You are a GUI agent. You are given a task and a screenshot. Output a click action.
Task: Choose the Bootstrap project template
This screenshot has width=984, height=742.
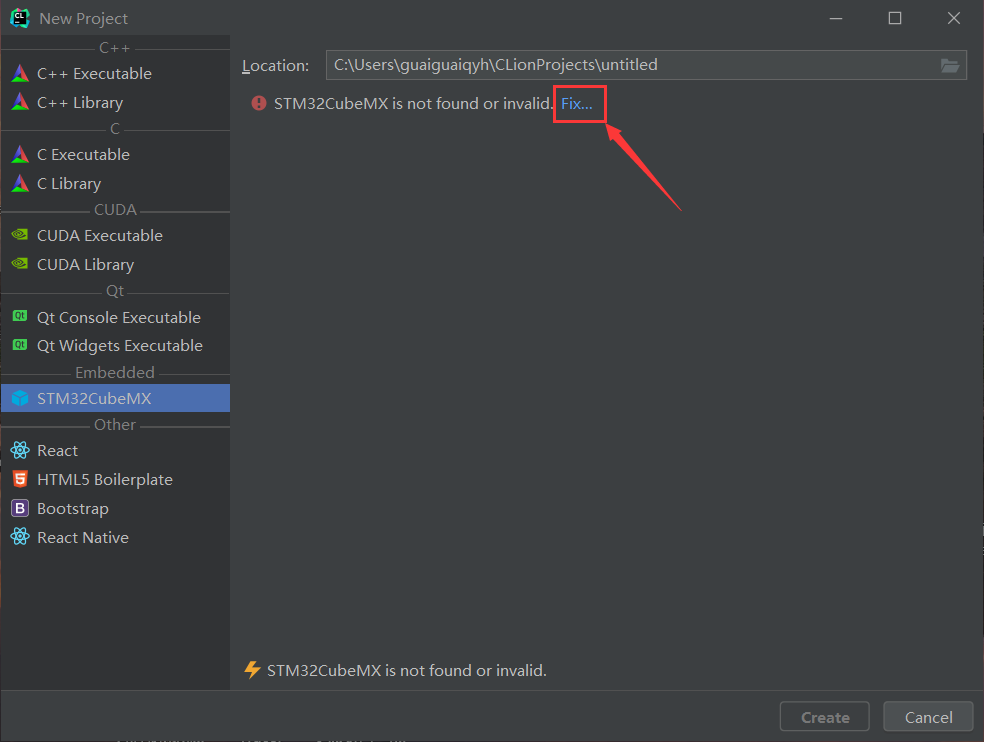[115, 508]
